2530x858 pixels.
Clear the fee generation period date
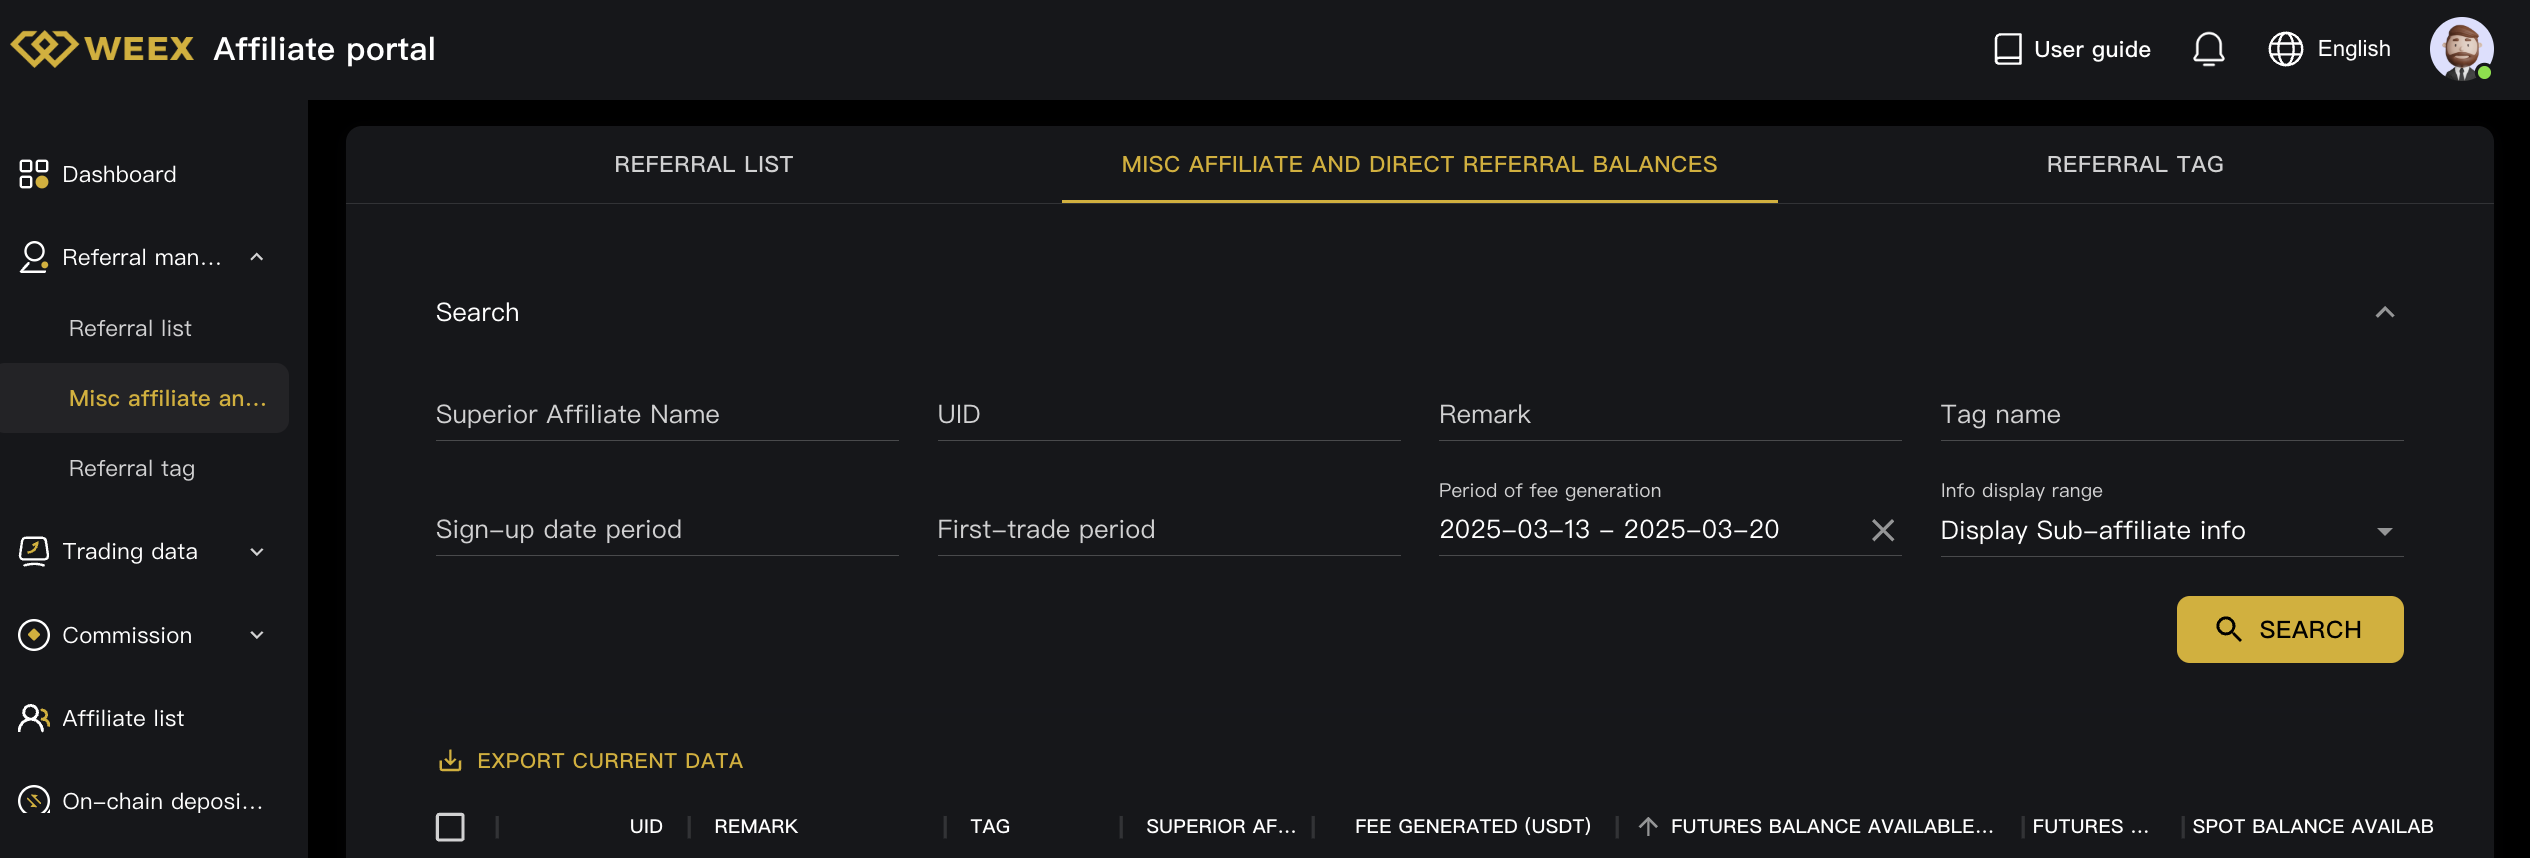point(1882,530)
